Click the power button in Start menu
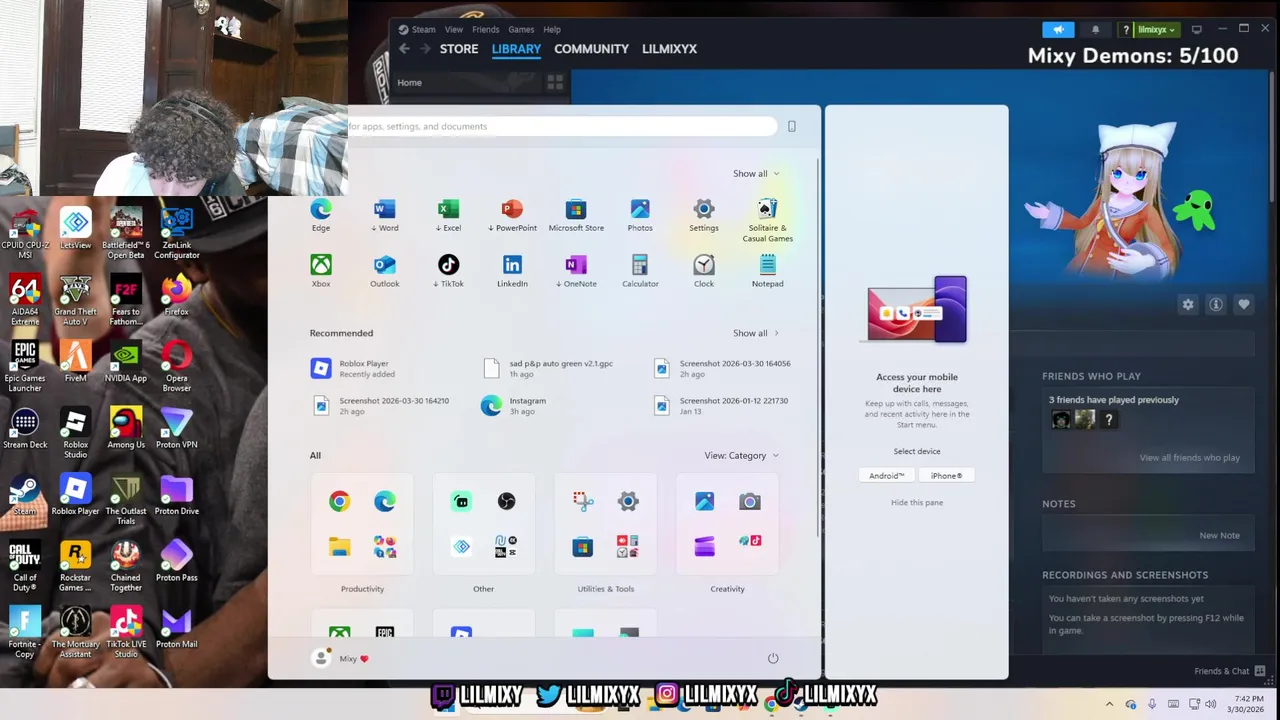Image resolution: width=1280 pixels, height=720 pixels. point(773,658)
